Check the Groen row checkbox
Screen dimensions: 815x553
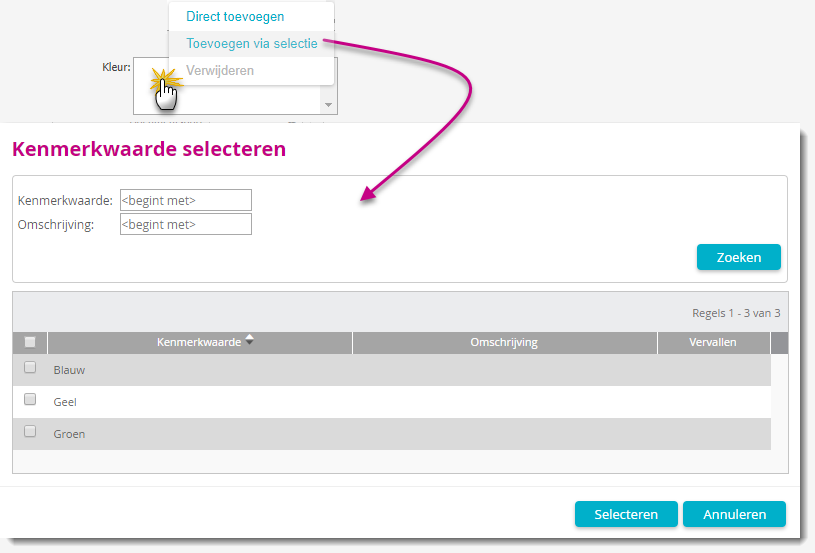tap(30, 431)
